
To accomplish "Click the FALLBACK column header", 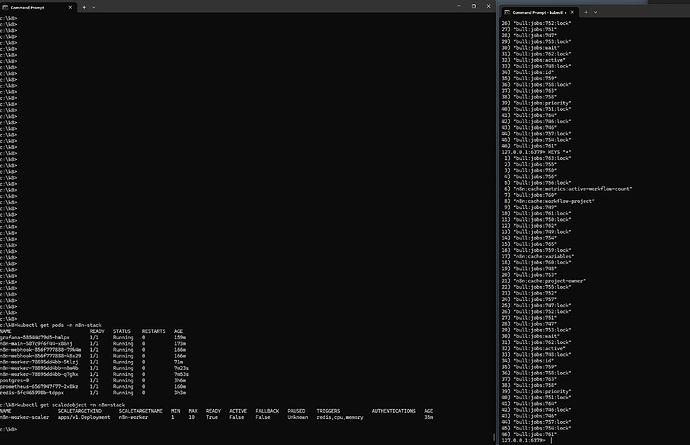I will point(267,411).
